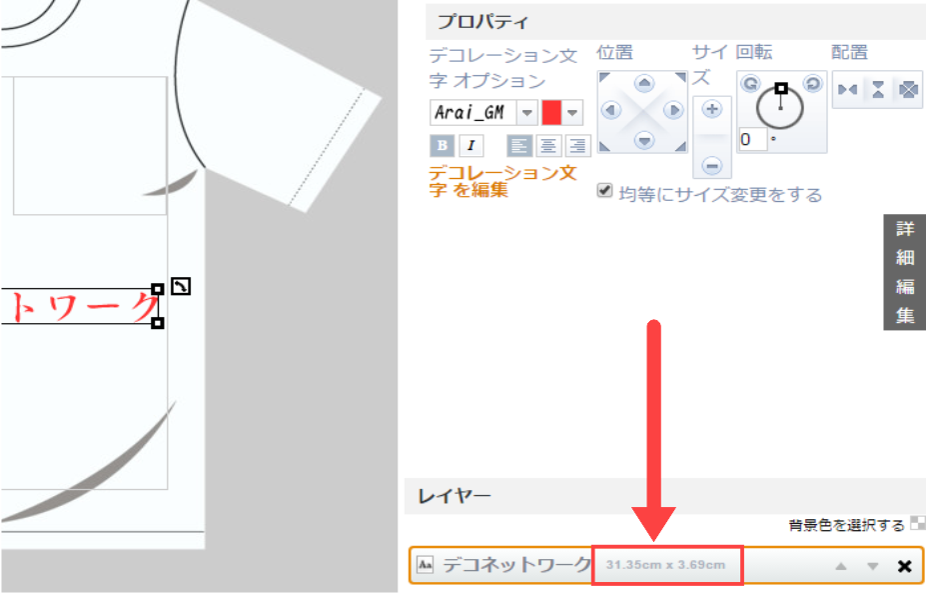Uncheck 均等にサイズ変更をする checkbox
Screen dimensions: 926x593
pyautogui.click(x=604, y=190)
